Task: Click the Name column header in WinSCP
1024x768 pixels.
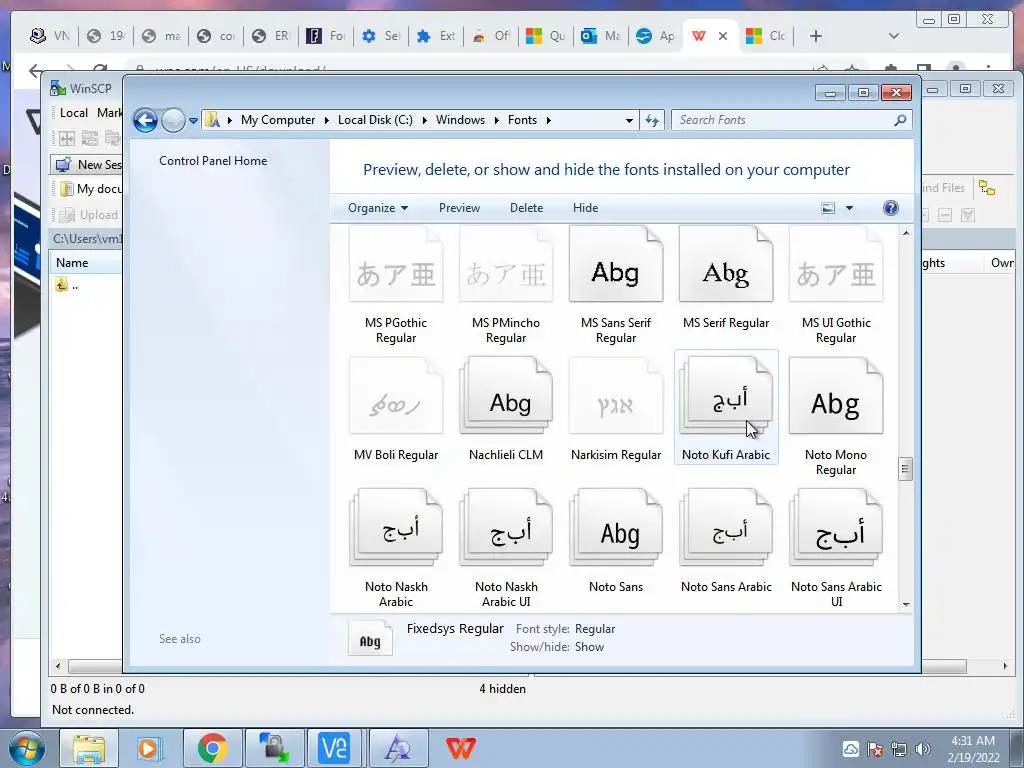Action: tap(86, 263)
